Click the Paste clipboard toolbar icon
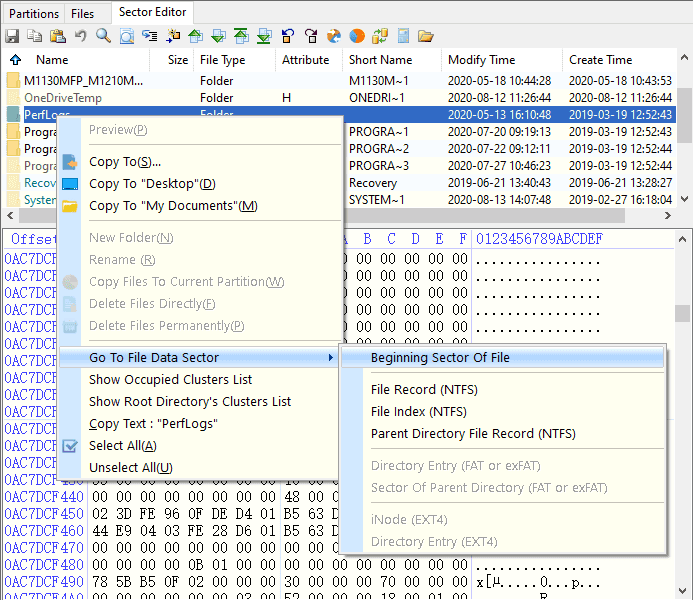The height and width of the screenshot is (600, 693). 58,36
